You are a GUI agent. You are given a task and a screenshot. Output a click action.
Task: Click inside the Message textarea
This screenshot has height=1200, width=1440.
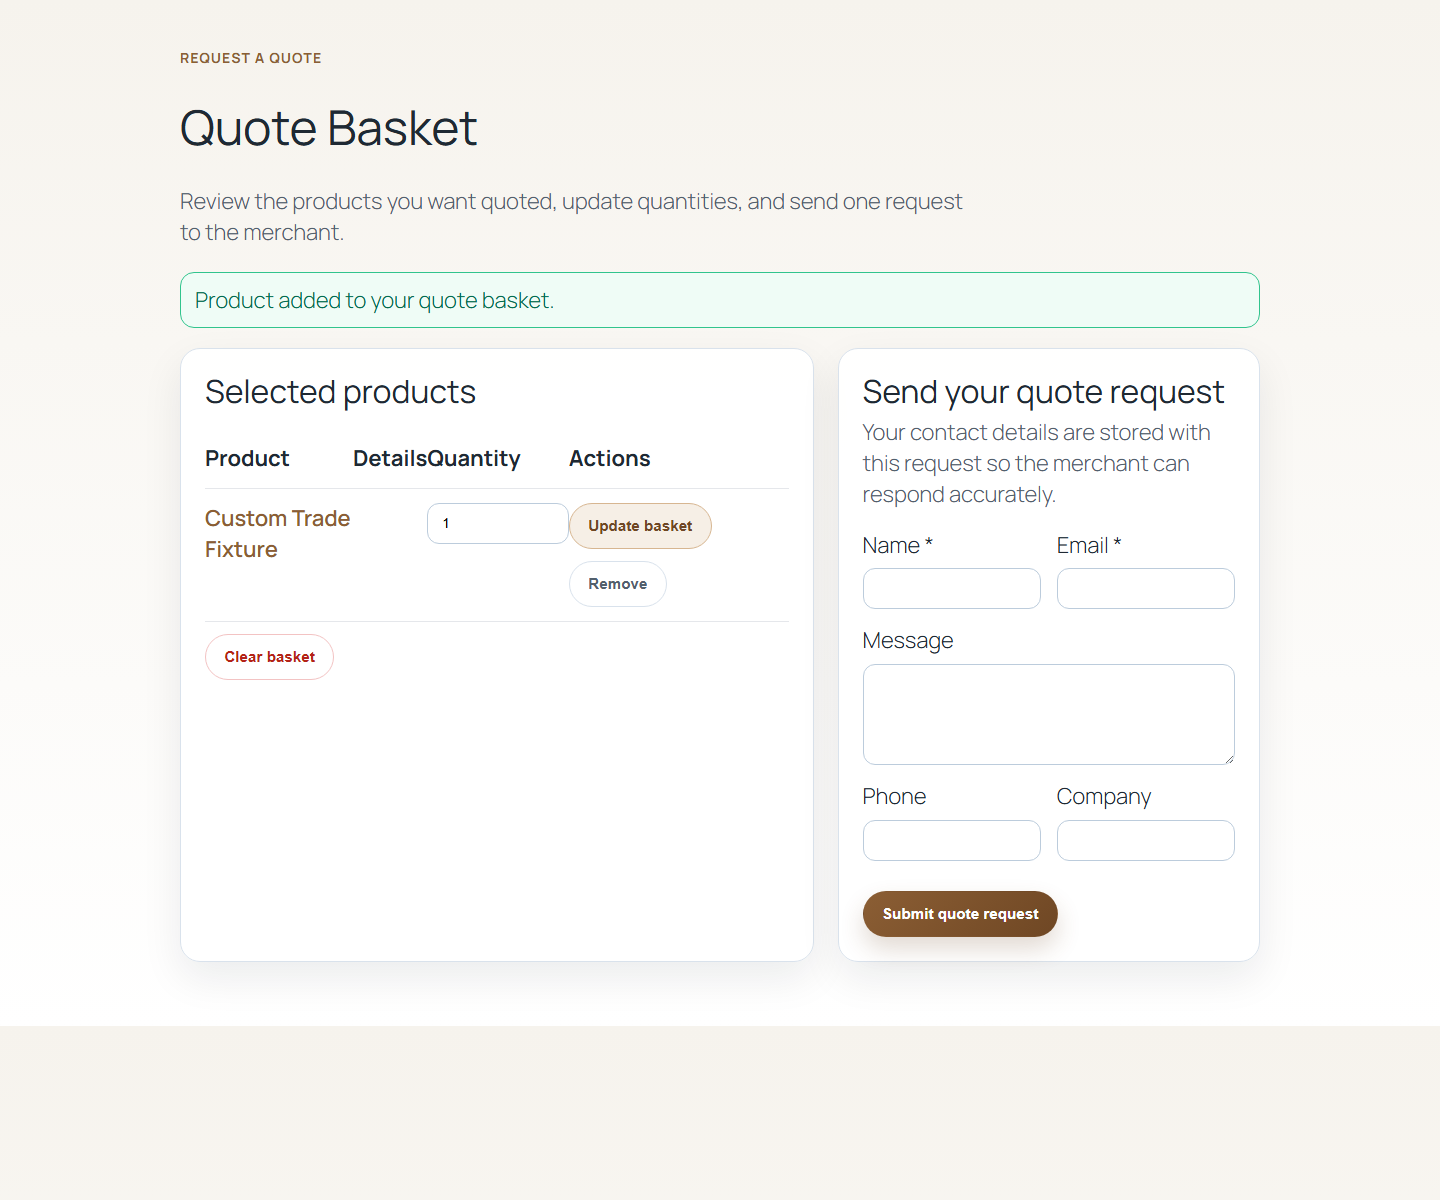click(x=1048, y=714)
